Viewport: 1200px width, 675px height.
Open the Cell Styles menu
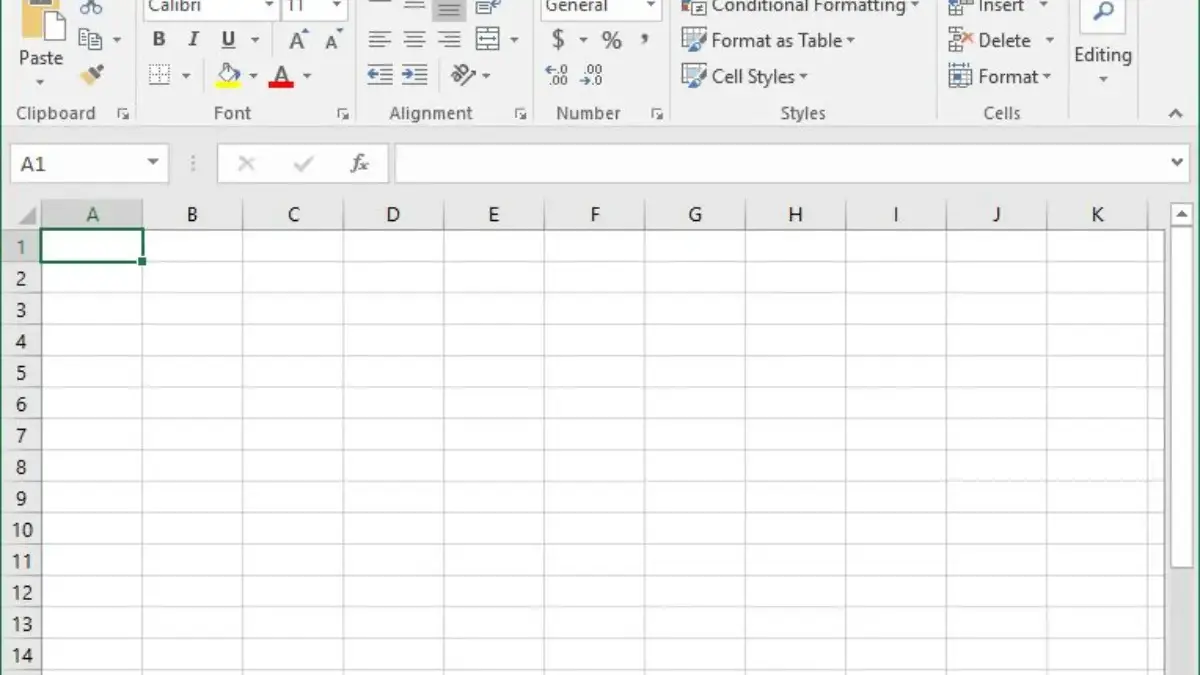[744, 76]
